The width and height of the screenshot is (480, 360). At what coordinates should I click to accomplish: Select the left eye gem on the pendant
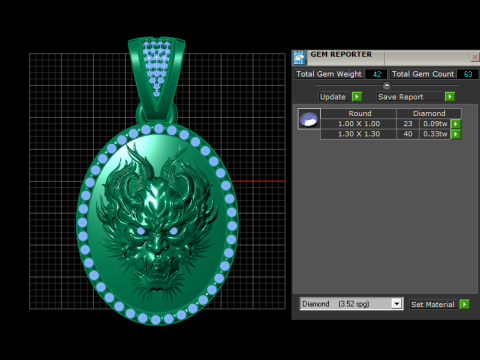click(141, 231)
